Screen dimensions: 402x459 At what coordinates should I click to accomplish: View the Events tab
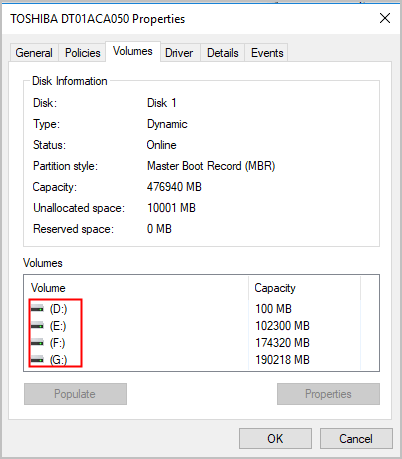click(267, 53)
